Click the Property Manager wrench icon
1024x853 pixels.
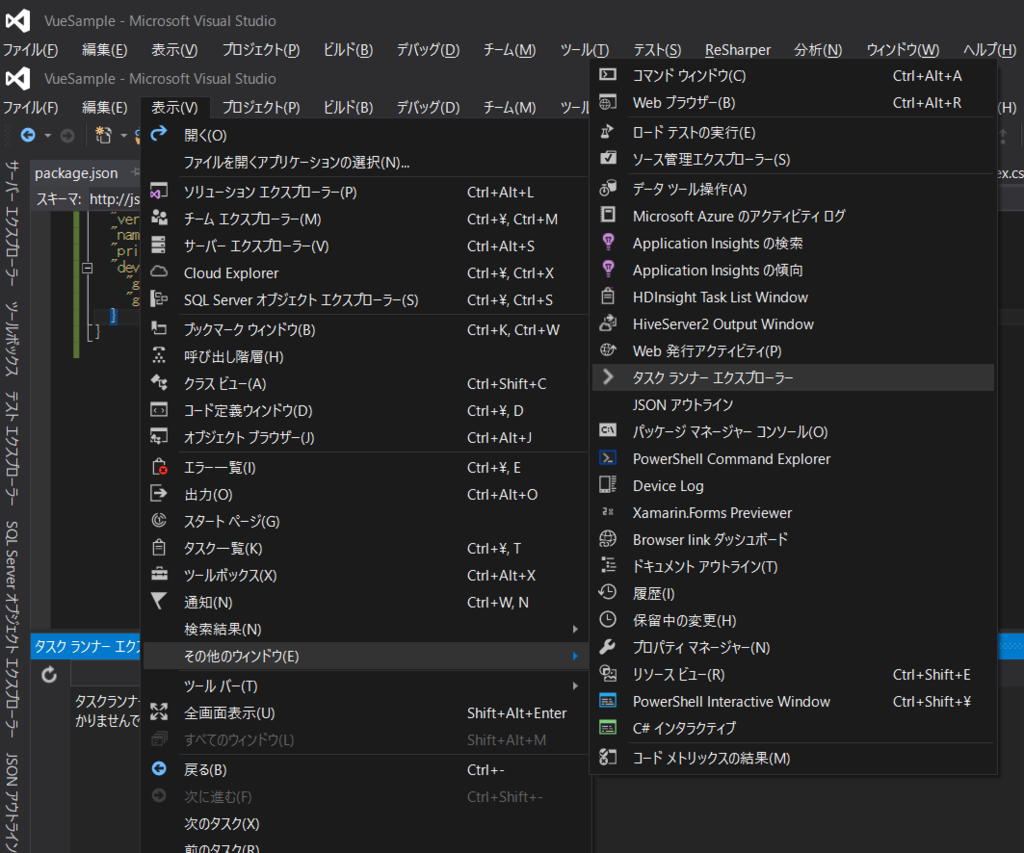click(607, 647)
